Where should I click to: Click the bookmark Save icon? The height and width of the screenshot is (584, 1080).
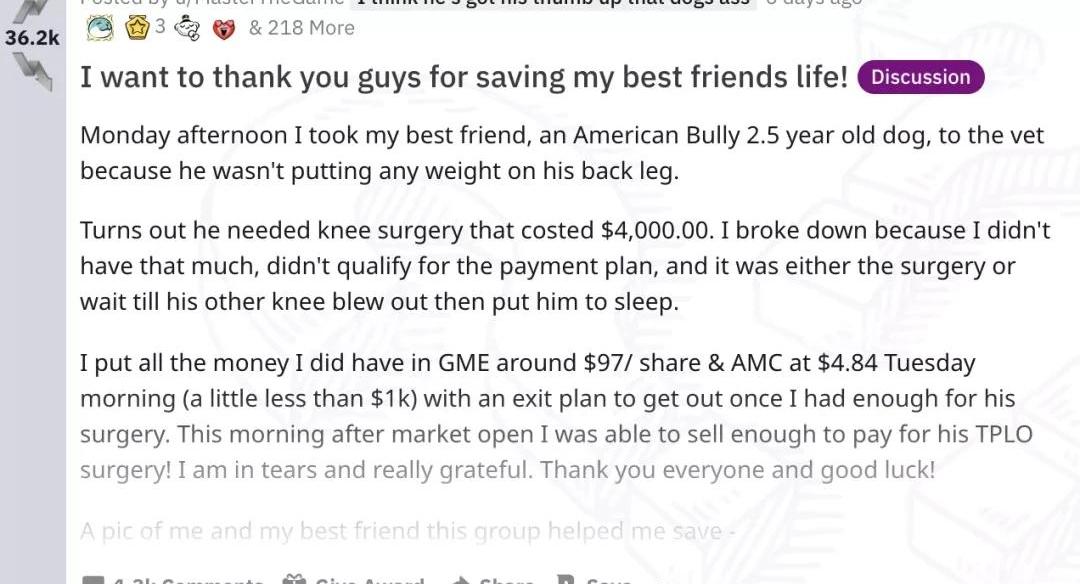point(565,580)
